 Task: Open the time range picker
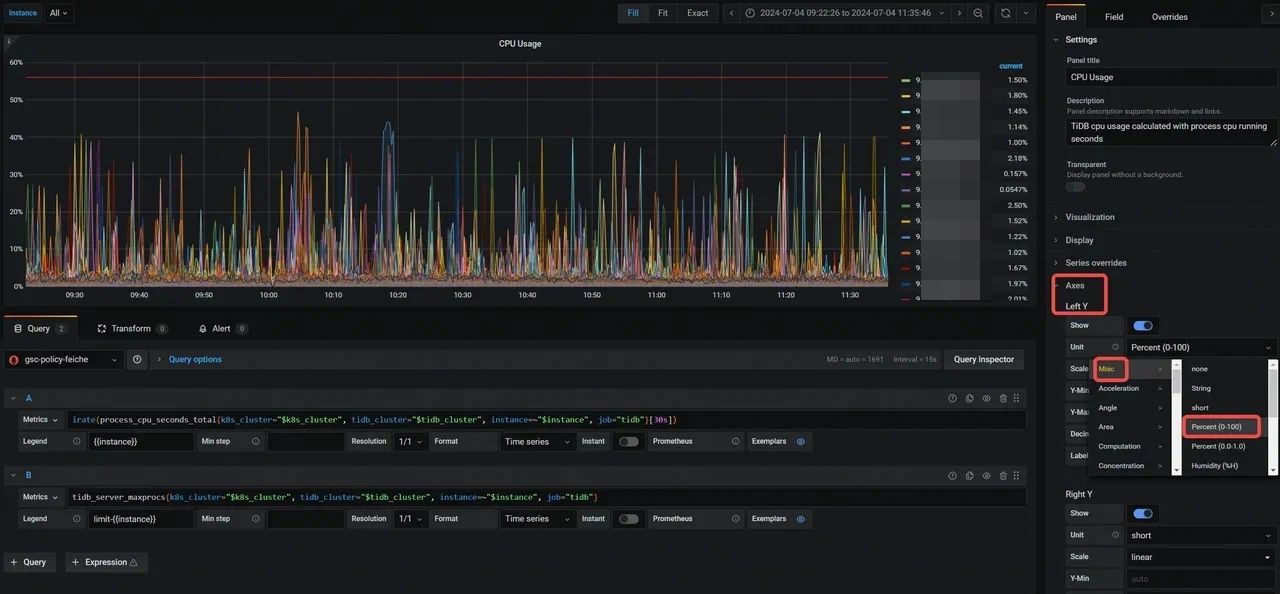[845, 13]
